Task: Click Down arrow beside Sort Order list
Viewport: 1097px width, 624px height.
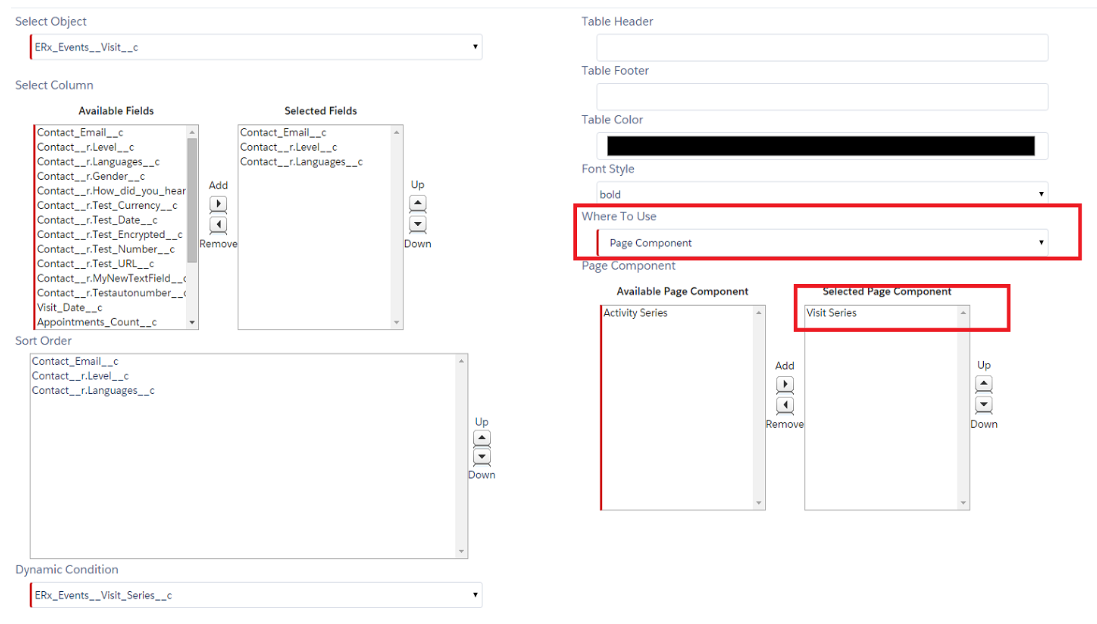Action: coord(482,457)
